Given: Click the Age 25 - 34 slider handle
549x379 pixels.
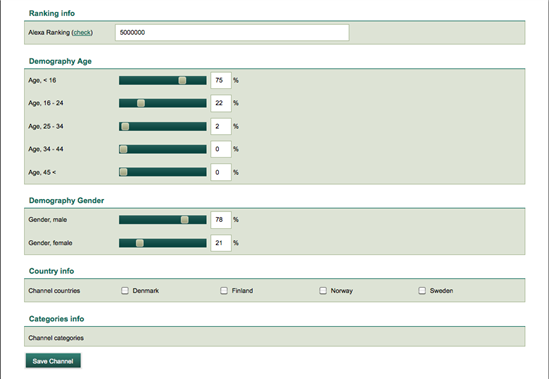Looking at the screenshot, I should (x=125, y=126).
